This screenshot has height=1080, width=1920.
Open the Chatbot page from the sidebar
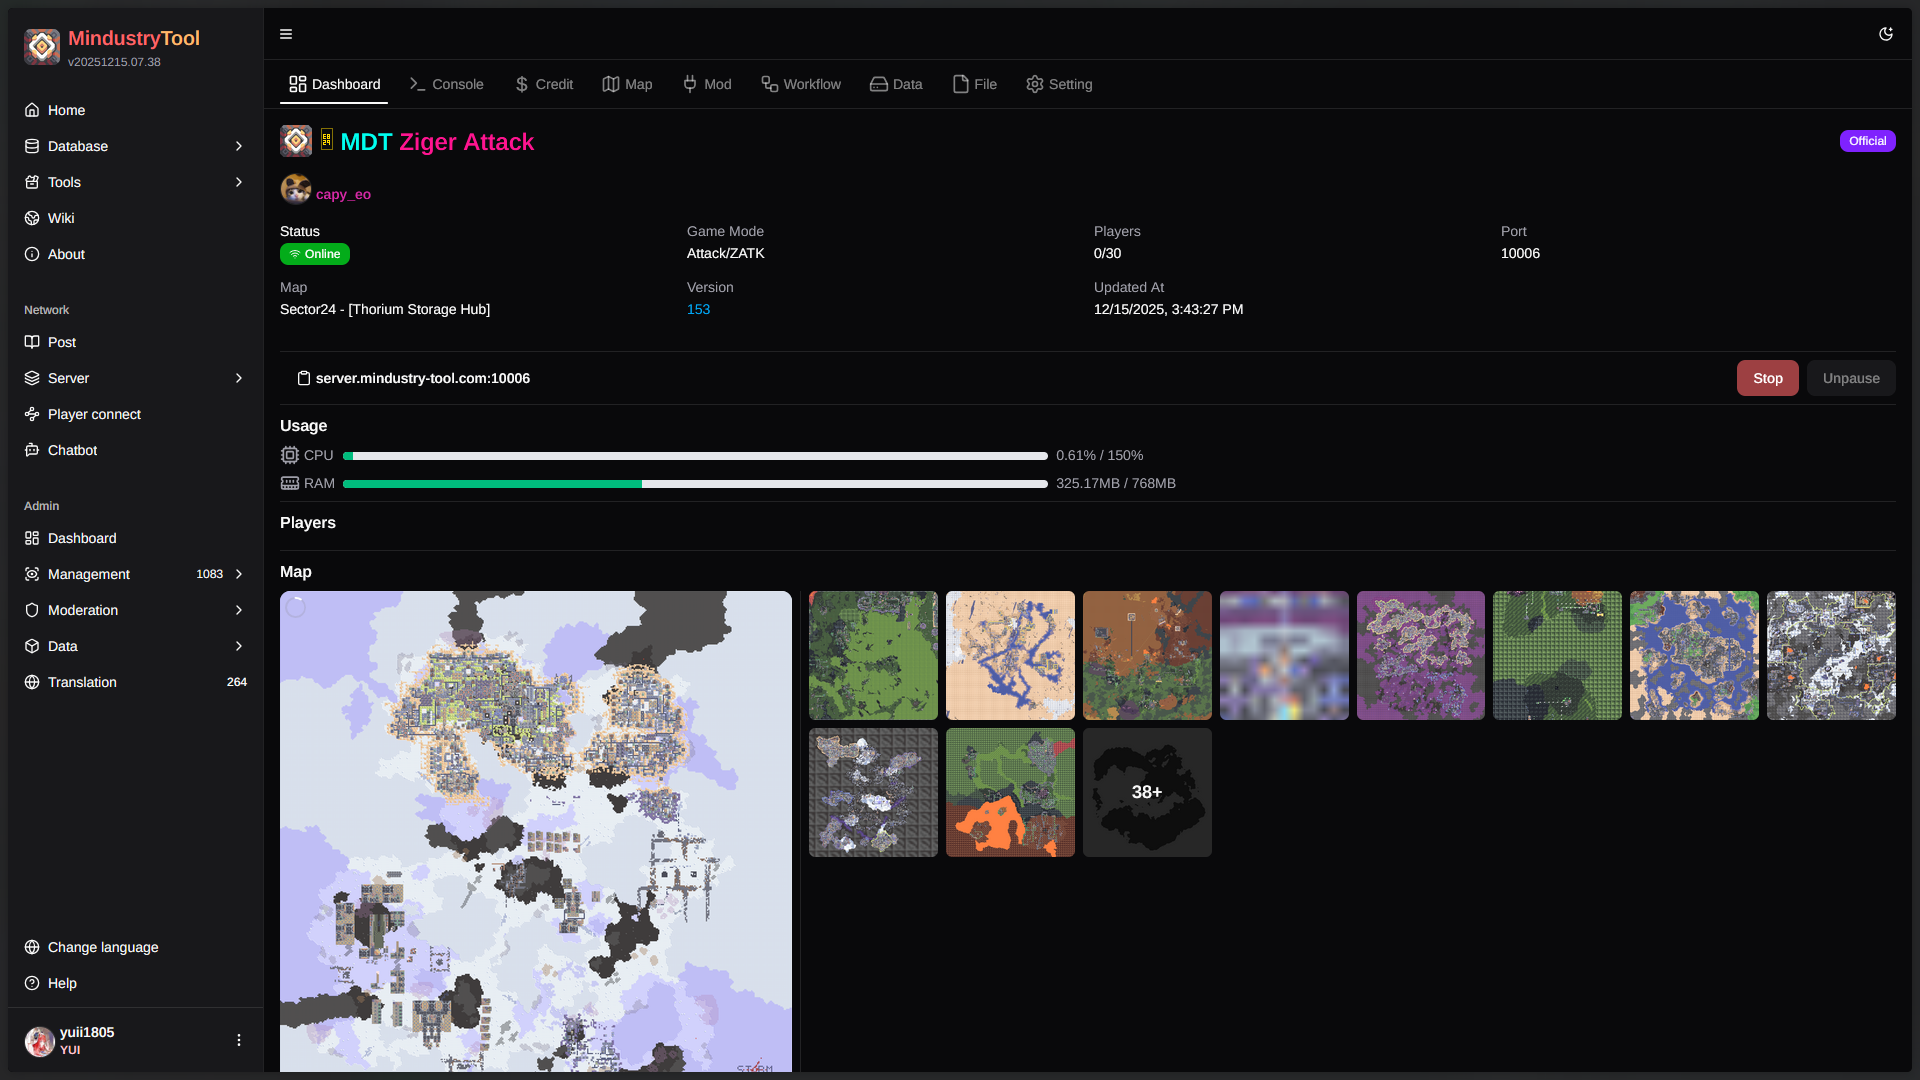click(71, 450)
